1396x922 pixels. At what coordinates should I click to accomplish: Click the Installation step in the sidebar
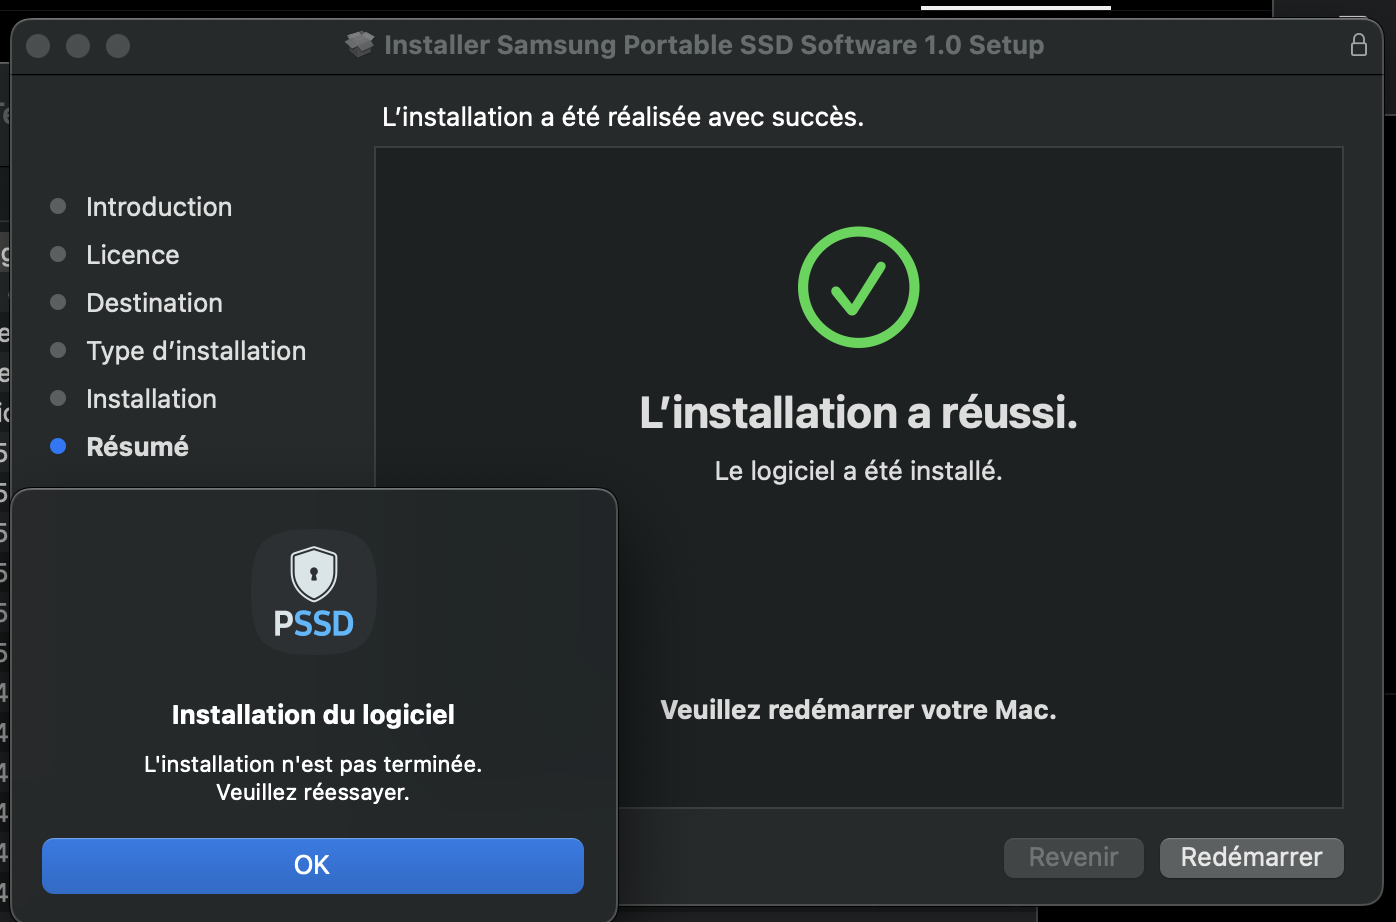coord(151,399)
